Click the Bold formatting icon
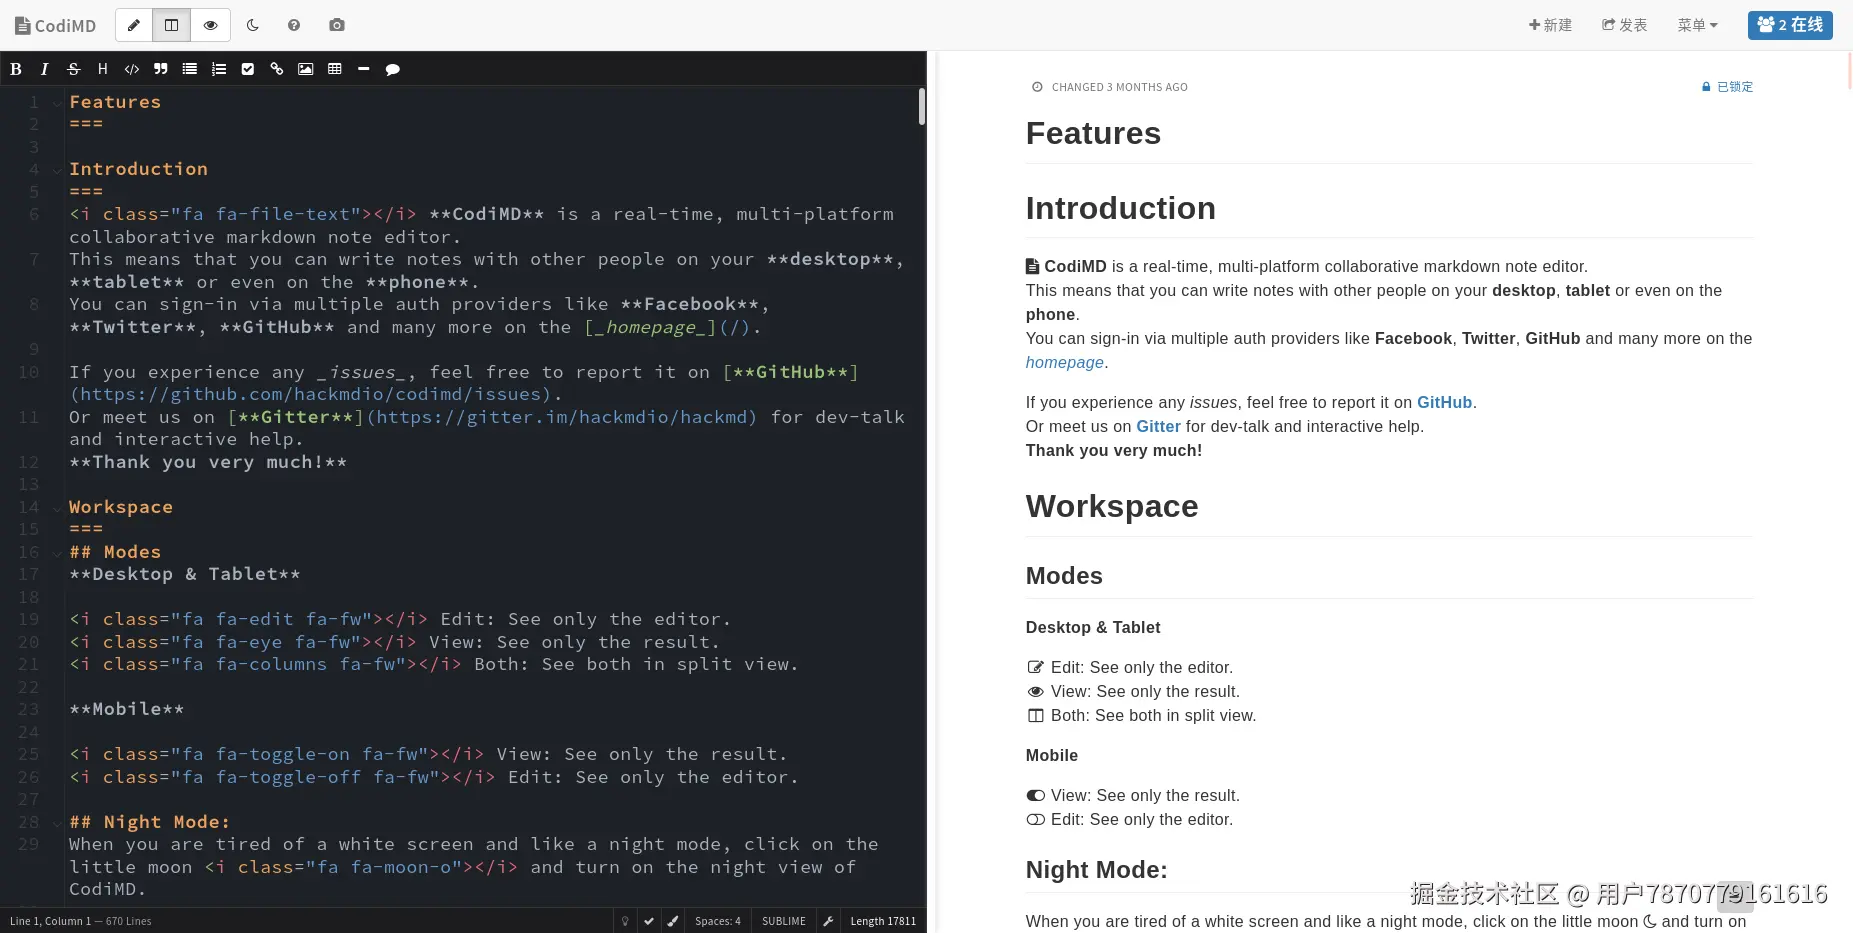The height and width of the screenshot is (933, 1853). click(15, 69)
